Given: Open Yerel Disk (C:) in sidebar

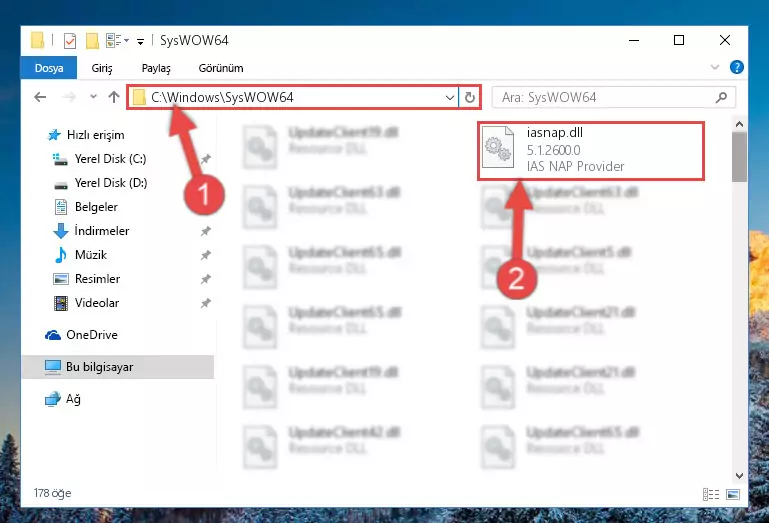Looking at the screenshot, I should (x=100, y=159).
